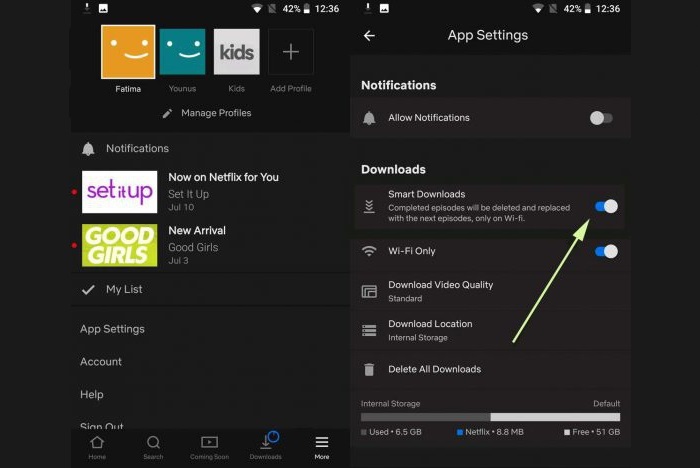Open the 'Now on Netflix for You' notification
The width and height of the screenshot is (700, 468).
click(210, 192)
